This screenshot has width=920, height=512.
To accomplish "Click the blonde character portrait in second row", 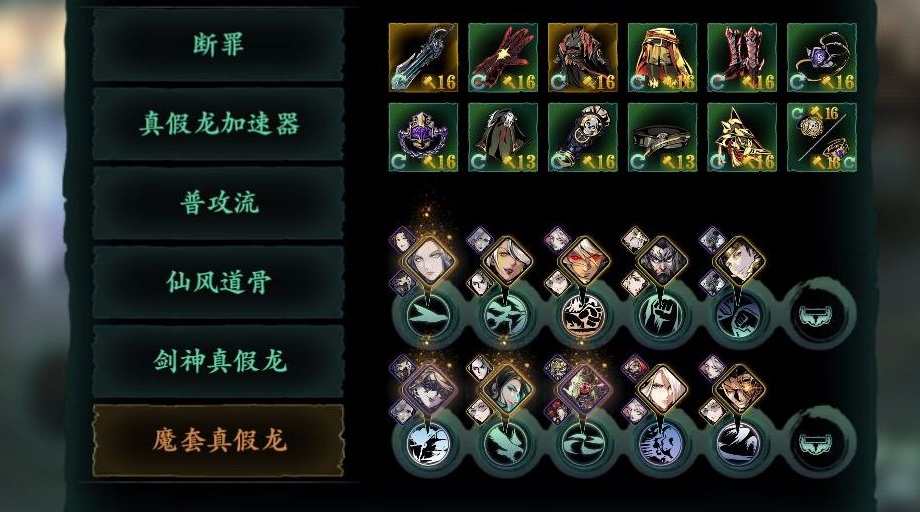I will (662, 389).
